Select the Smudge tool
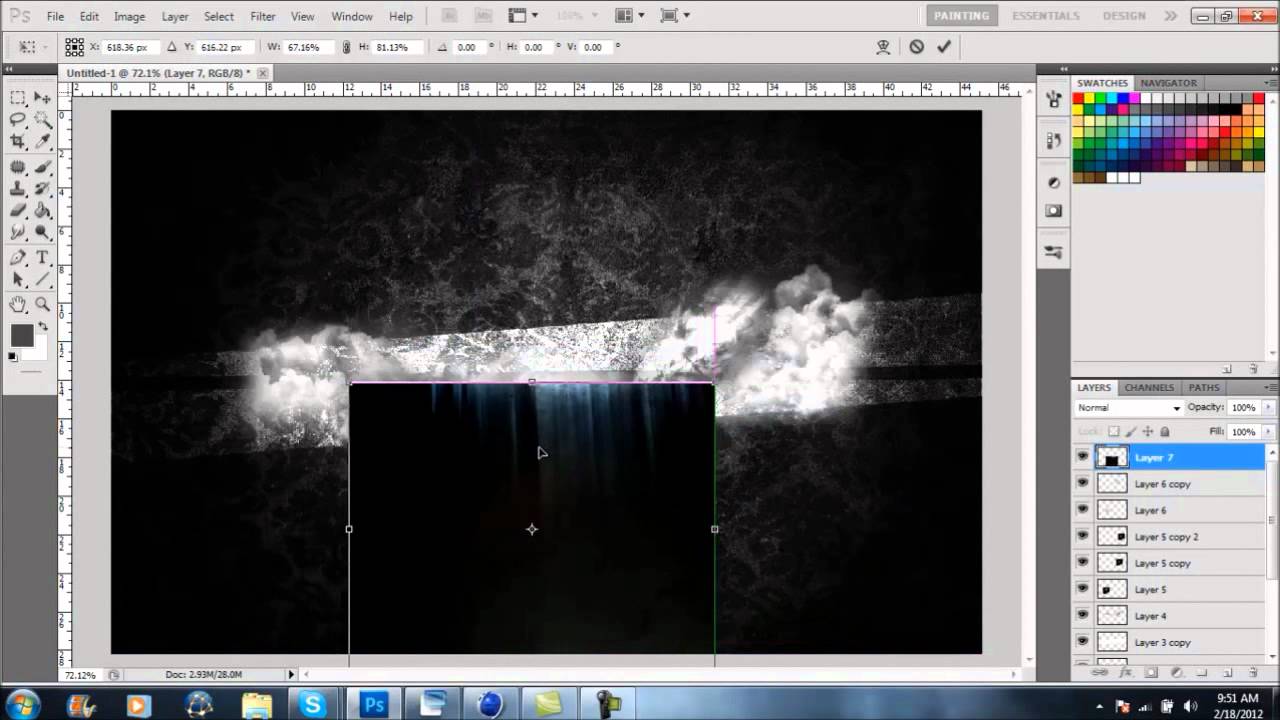Image resolution: width=1280 pixels, height=720 pixels. pyautogui.click(x=18, y=233)
